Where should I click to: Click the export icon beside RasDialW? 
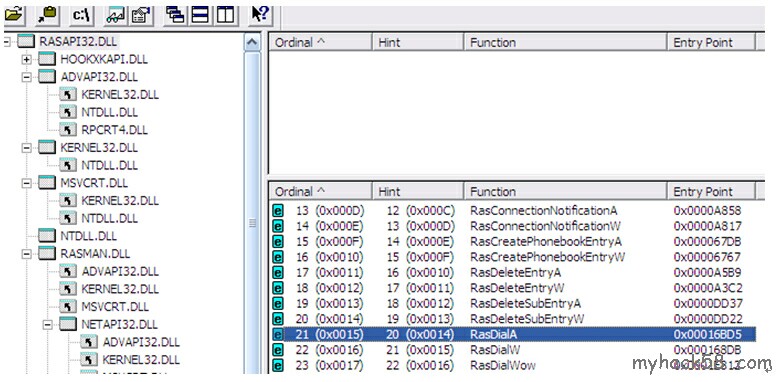(278, 350)
